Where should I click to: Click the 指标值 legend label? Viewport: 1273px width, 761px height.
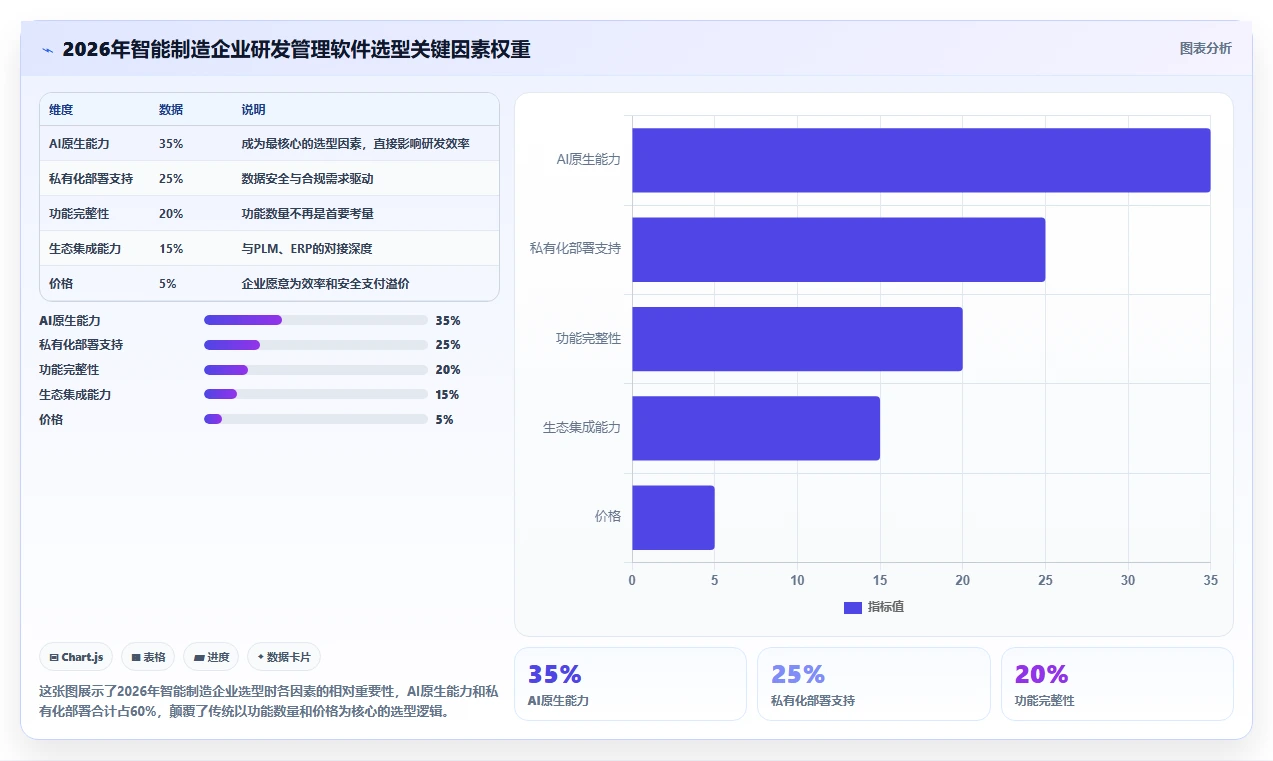886,607
